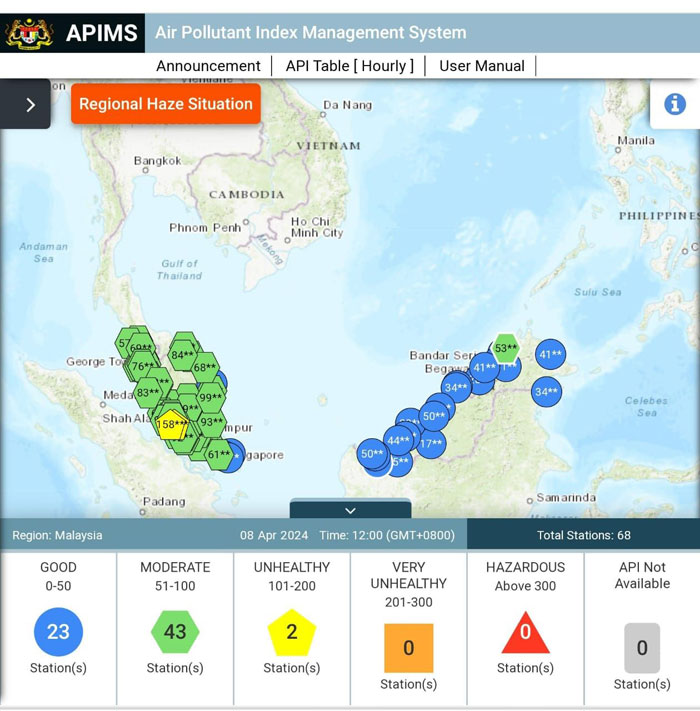Select the green 83** station marker
This screenshot has width=700, height=711.
(148, 392)
